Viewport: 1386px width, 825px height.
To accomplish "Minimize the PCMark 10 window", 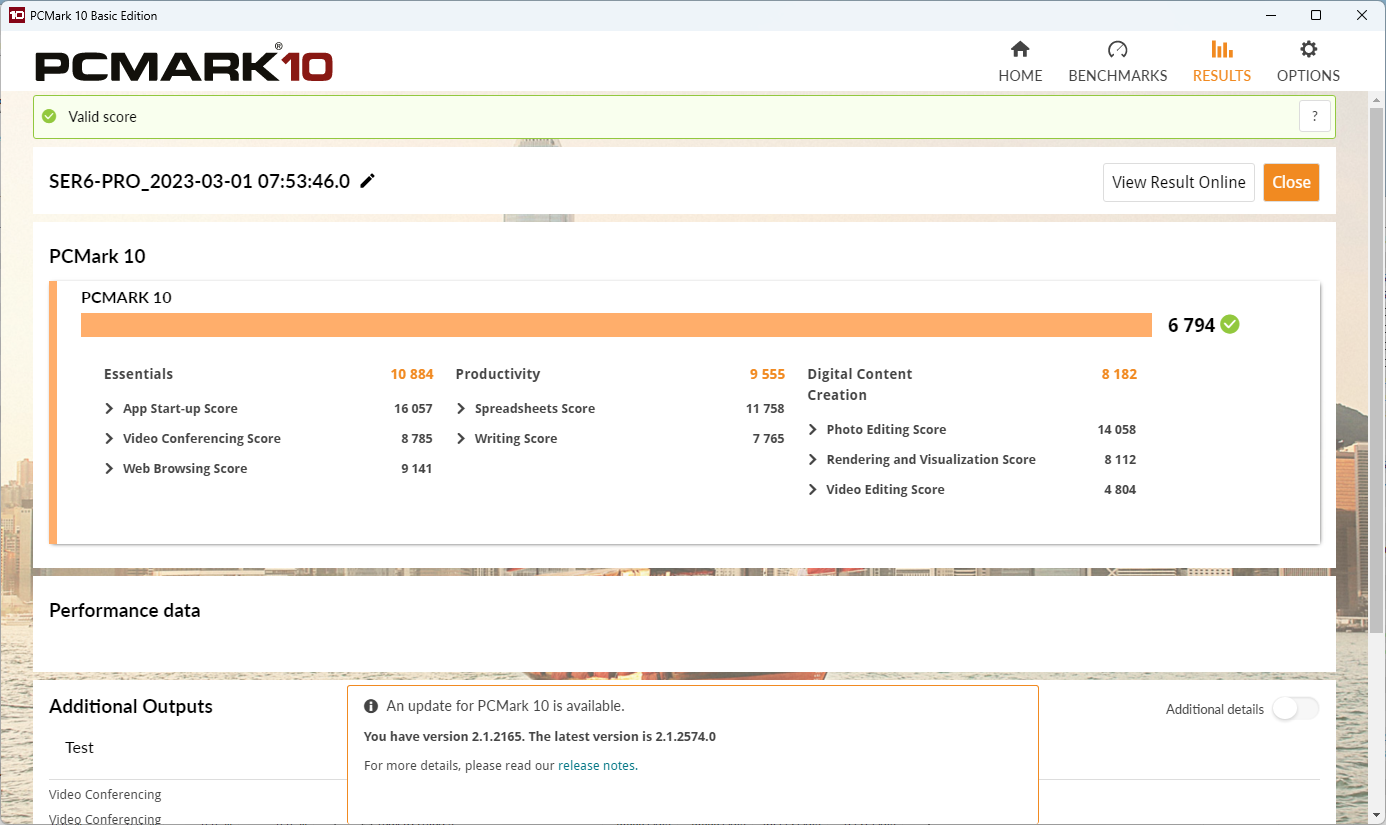I will pyautogui.click(x=1270, y=15).
